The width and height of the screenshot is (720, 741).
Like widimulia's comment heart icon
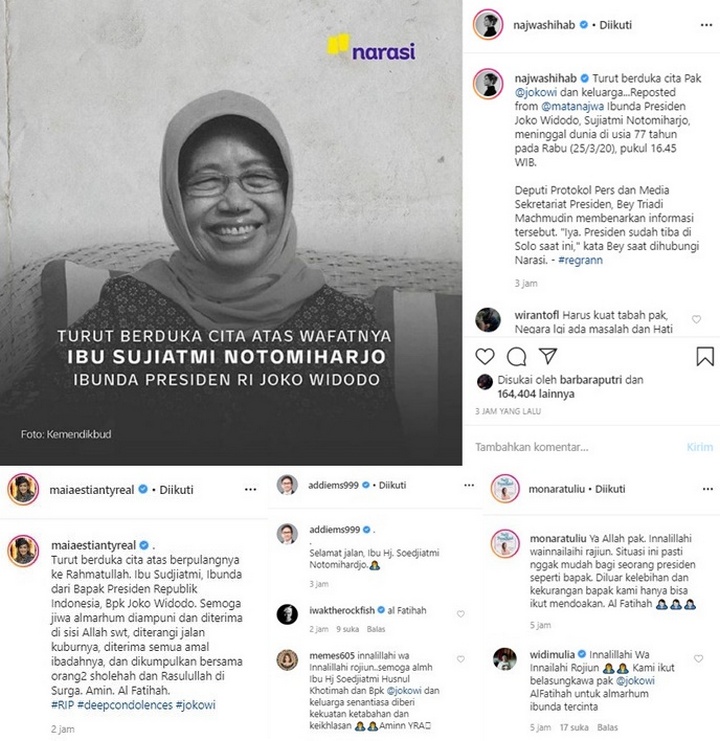click(698, 658)
